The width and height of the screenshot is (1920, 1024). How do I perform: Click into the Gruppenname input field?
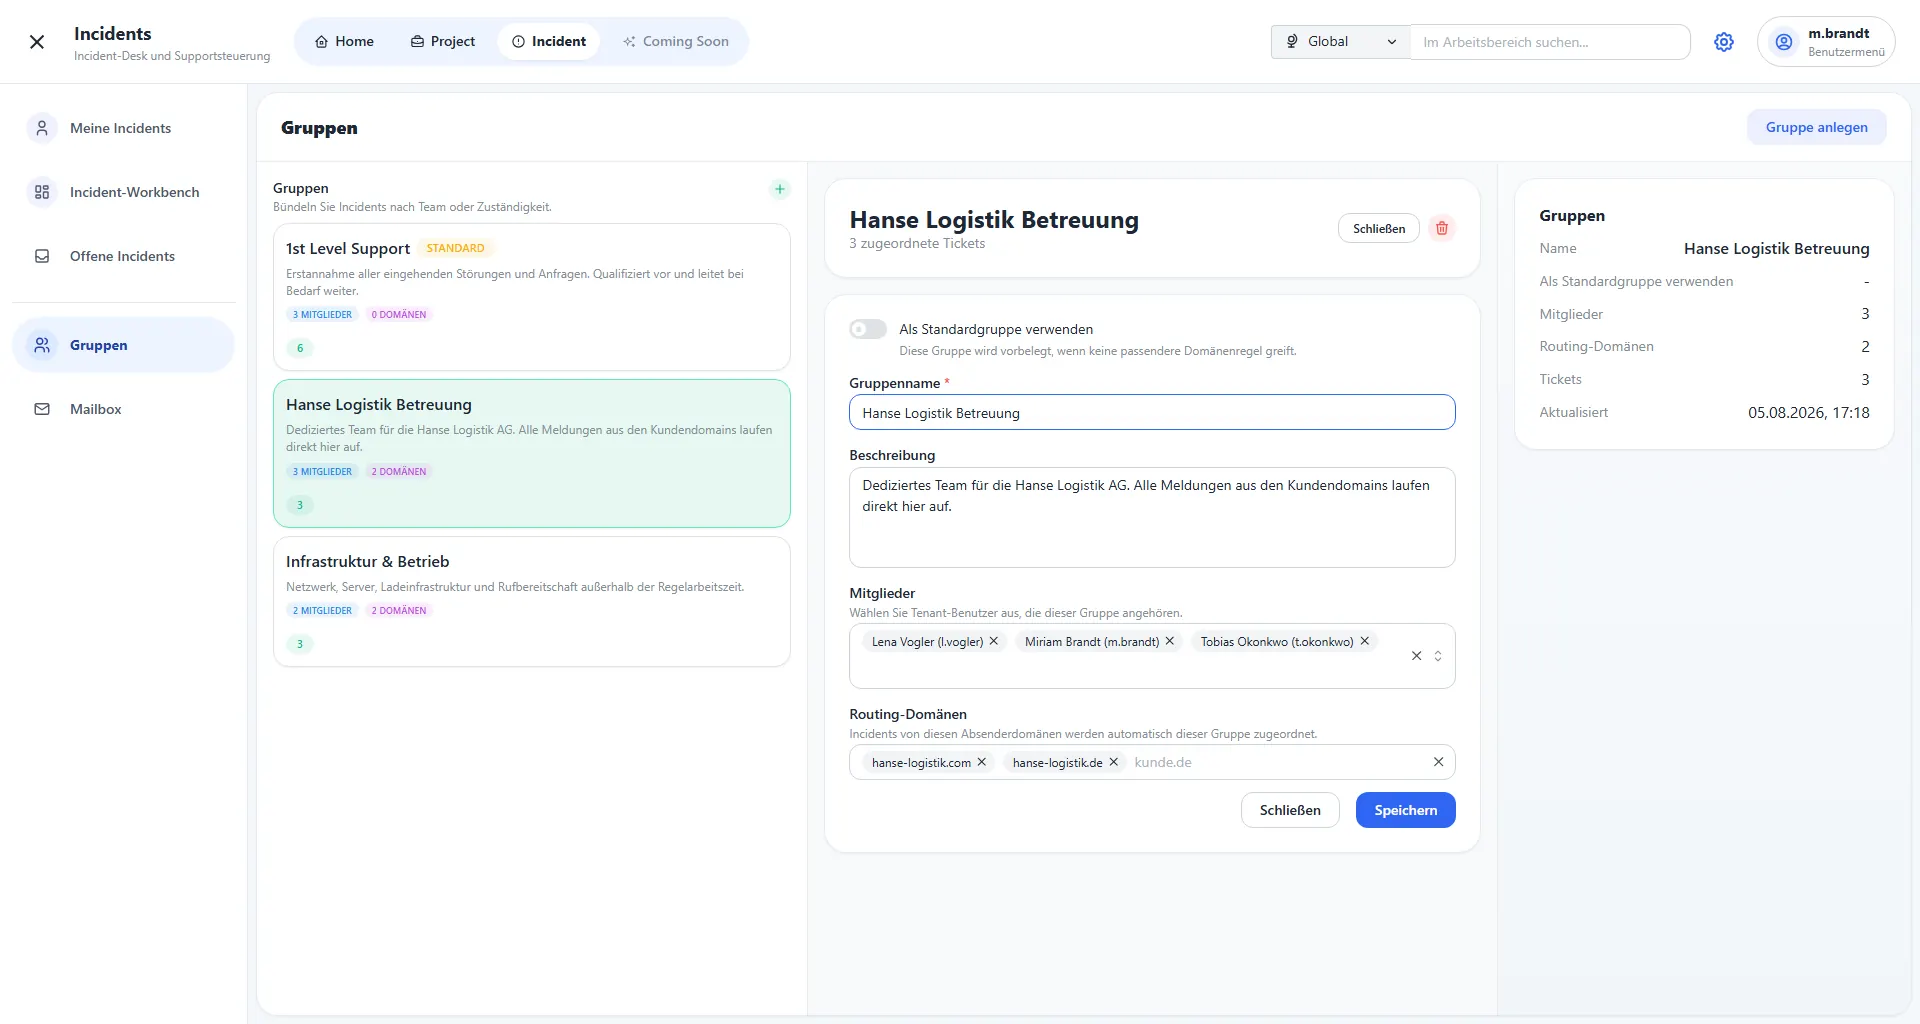pyautogui.click(x=1152, y=413)
